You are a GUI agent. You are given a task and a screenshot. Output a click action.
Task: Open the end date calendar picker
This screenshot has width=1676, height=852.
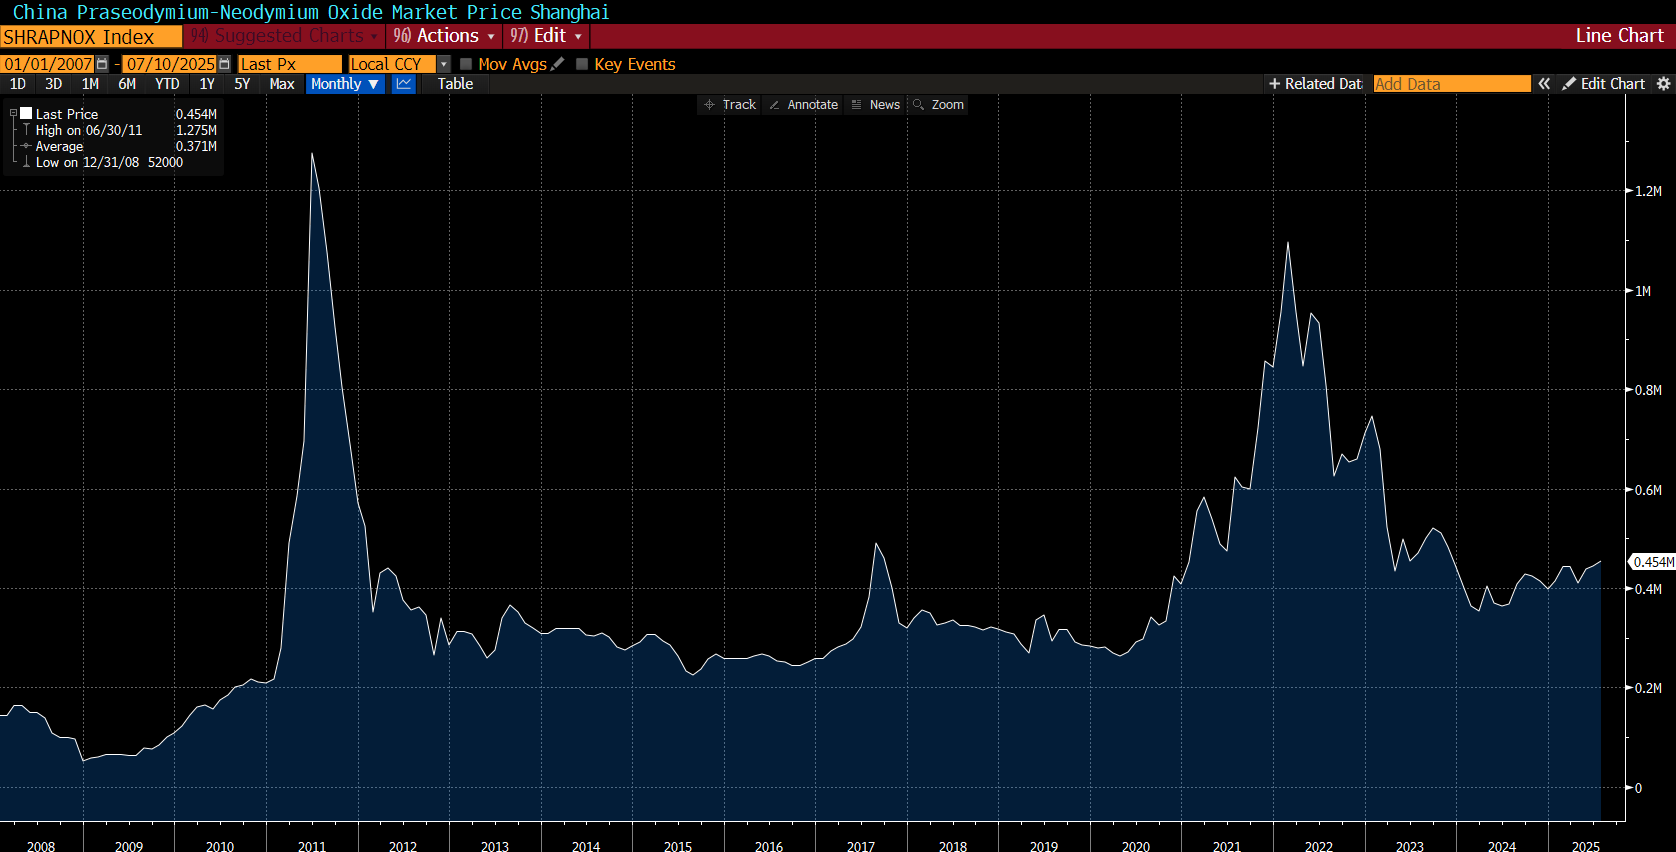224,64
